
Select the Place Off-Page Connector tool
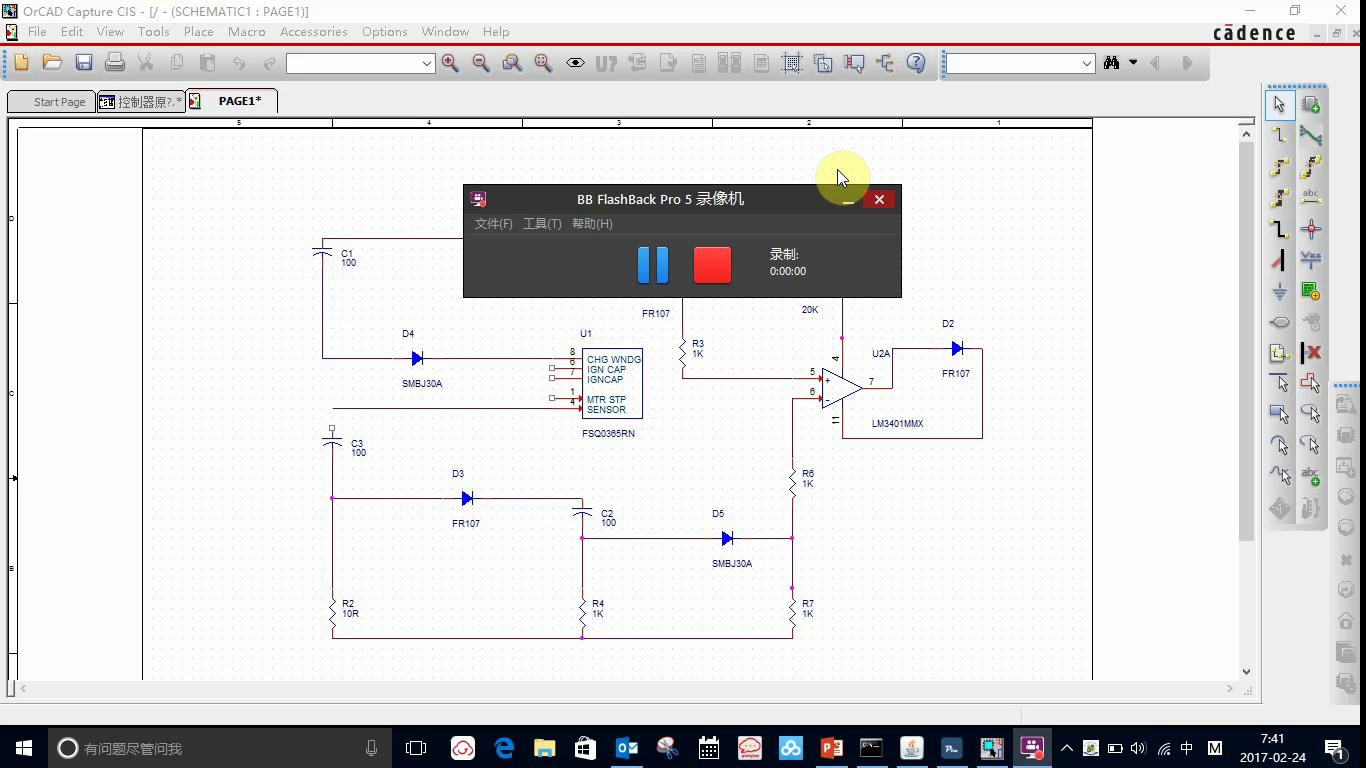(1279, 322)
